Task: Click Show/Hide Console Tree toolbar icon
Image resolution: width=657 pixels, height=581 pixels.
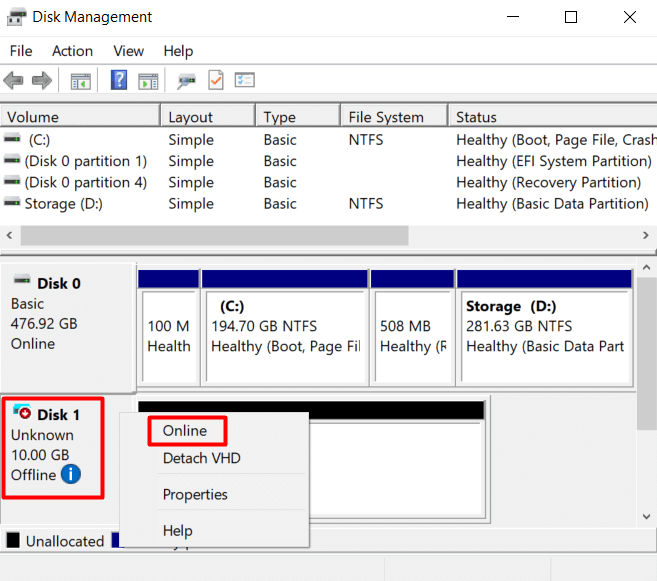Action: point(80,81)
